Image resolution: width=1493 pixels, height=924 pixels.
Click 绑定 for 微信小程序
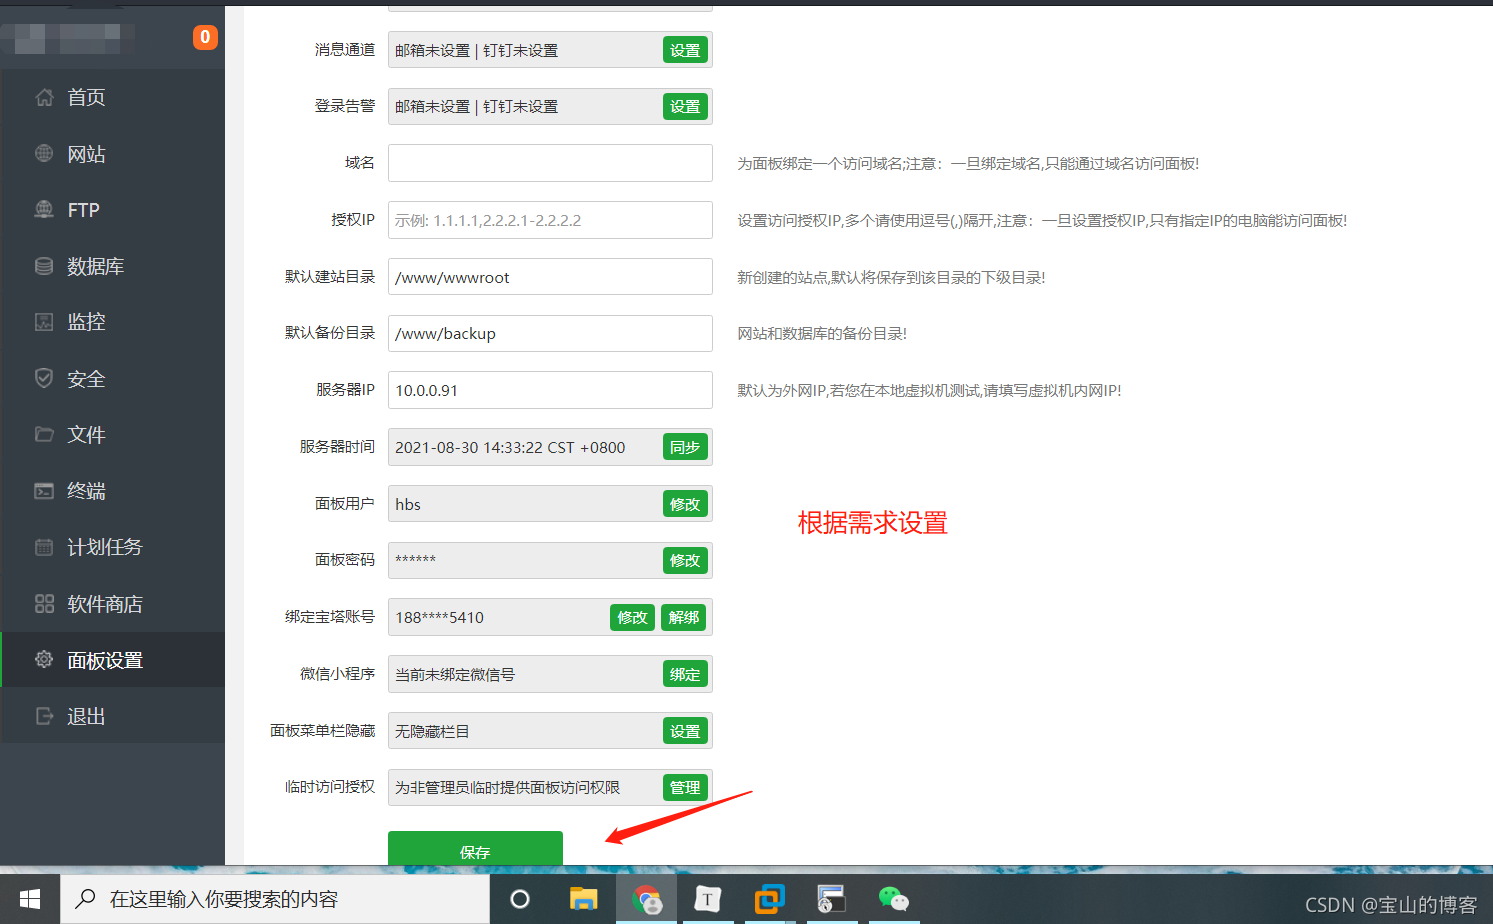click(x=685, y=675)
